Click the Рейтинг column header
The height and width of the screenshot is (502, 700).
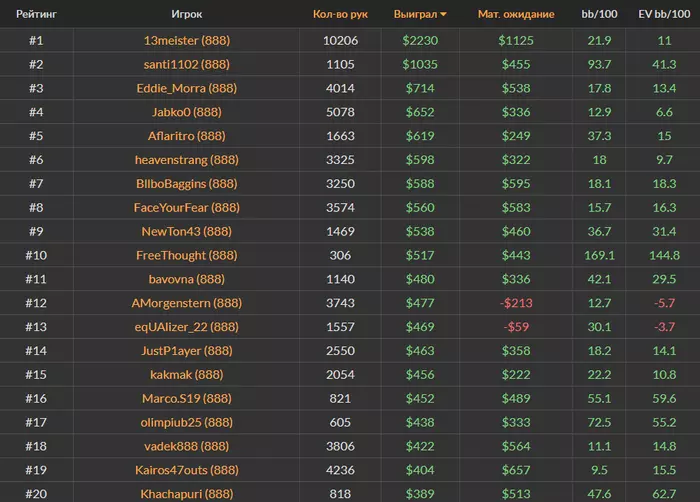tap(36, 14)
